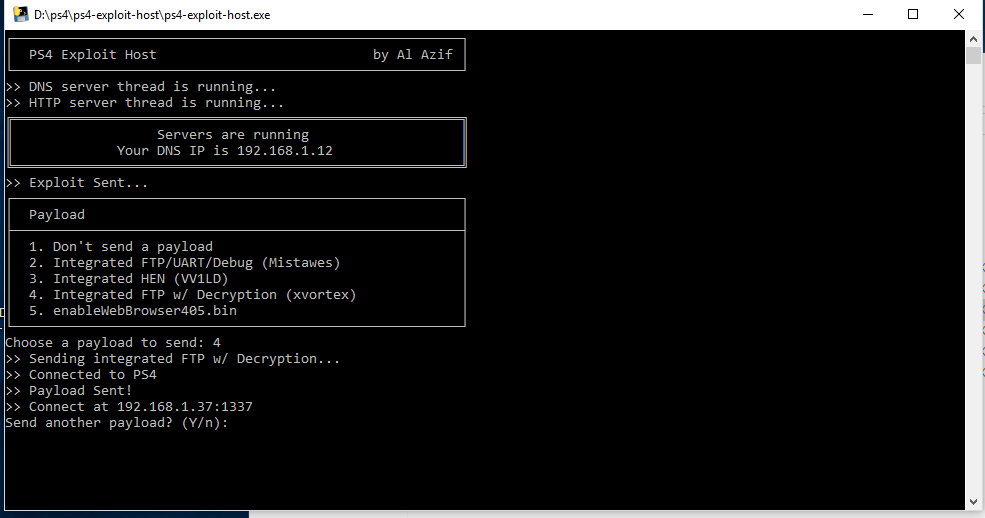This screenshot has height=518, width=985.
Task: Click 'DNS server thread is running...' line
Action: click(141, 87)
